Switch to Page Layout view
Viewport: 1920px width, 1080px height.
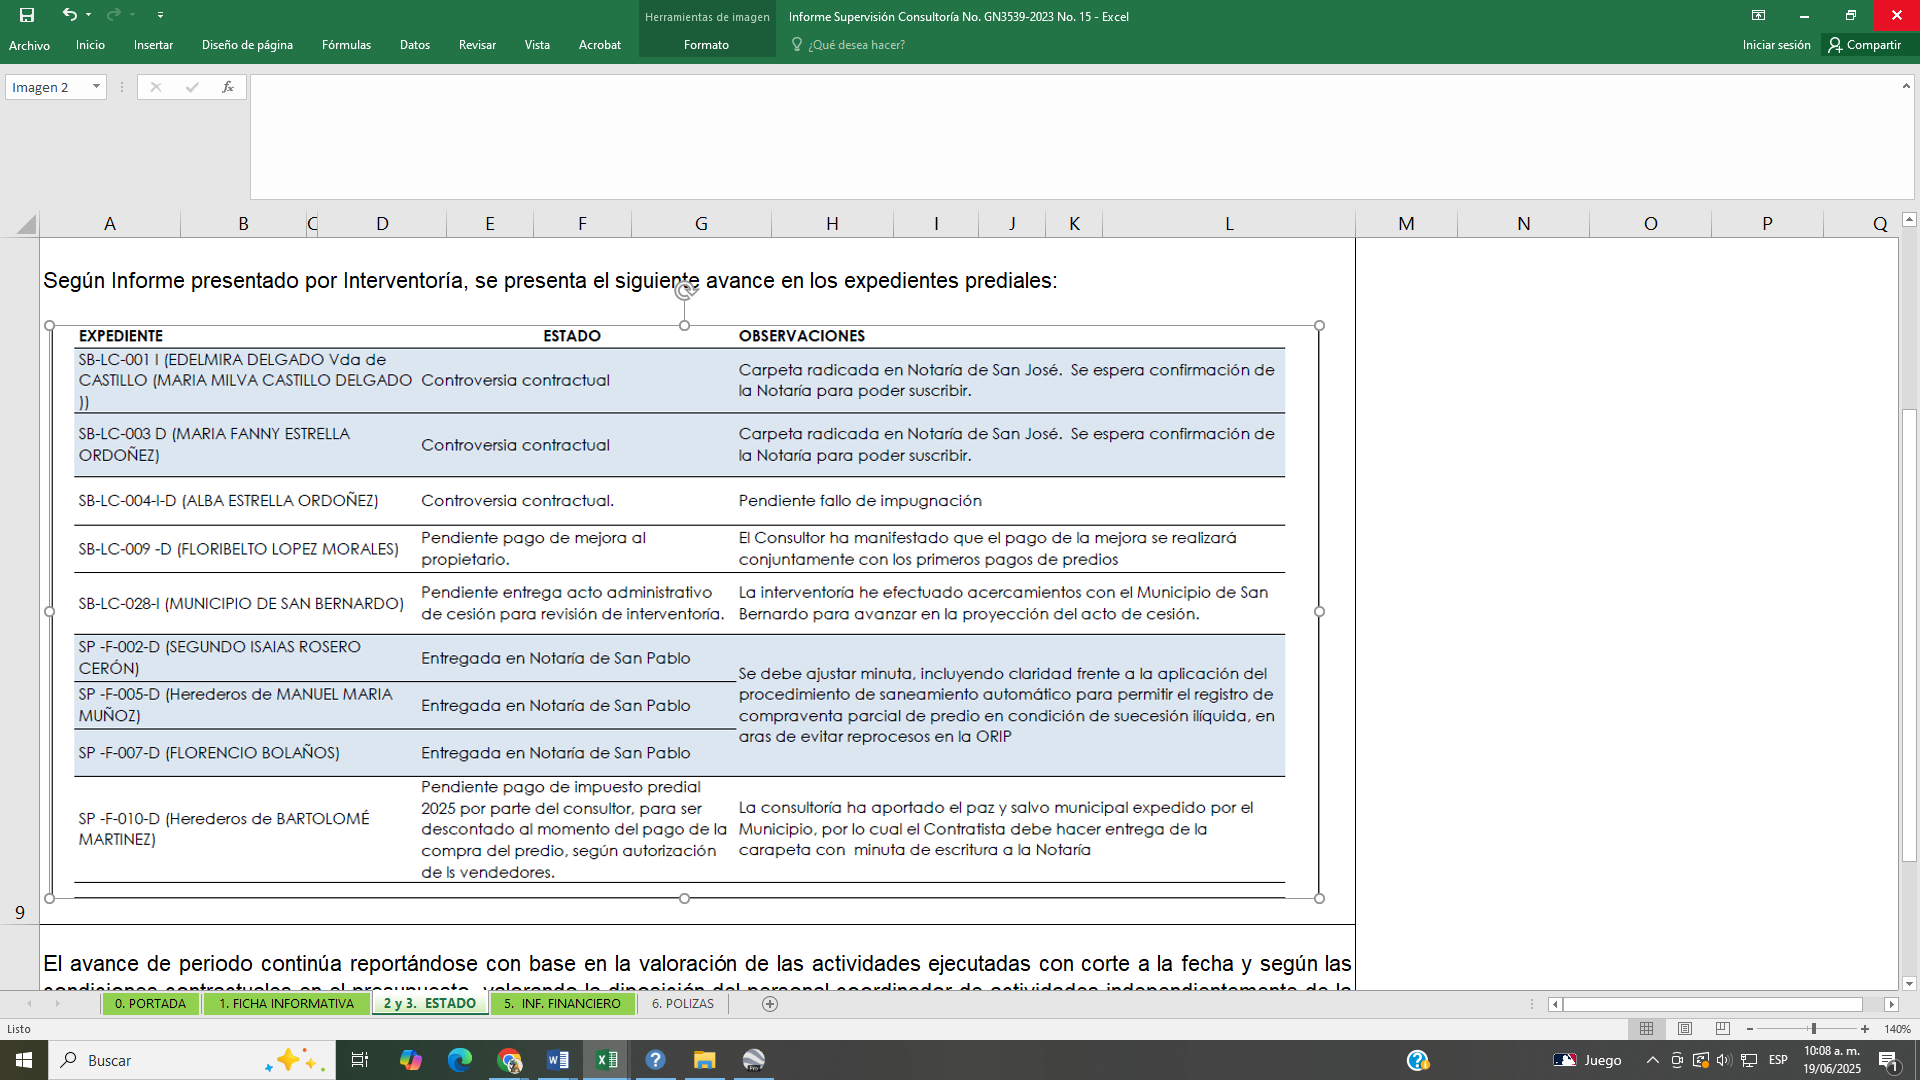pyautogui.click(x=1685, y=1029)
